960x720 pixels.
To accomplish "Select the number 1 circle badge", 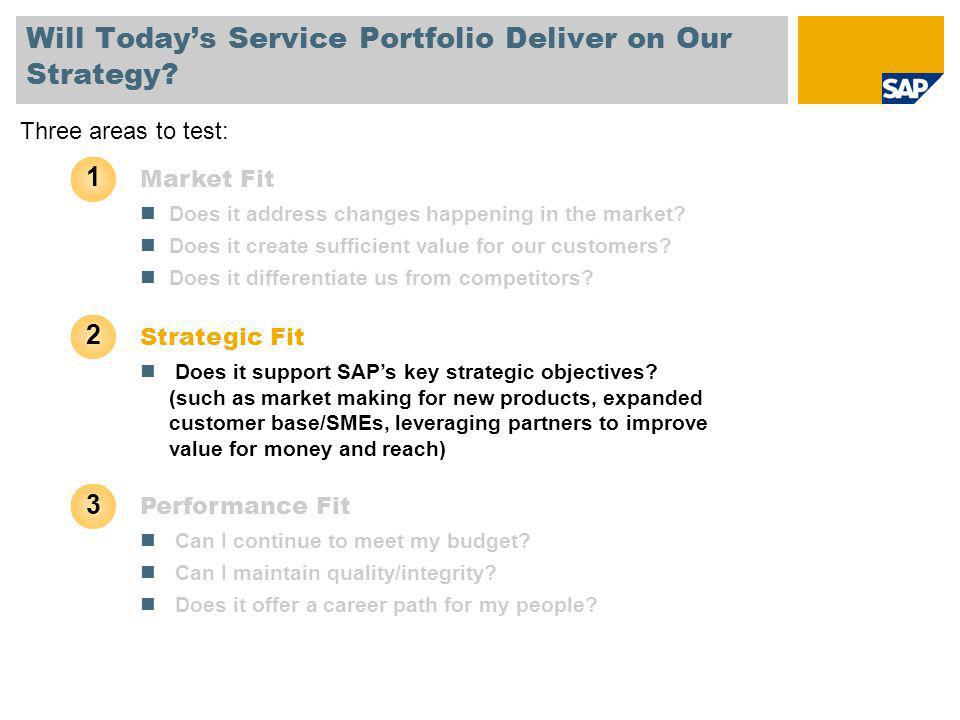I will 93,179.
